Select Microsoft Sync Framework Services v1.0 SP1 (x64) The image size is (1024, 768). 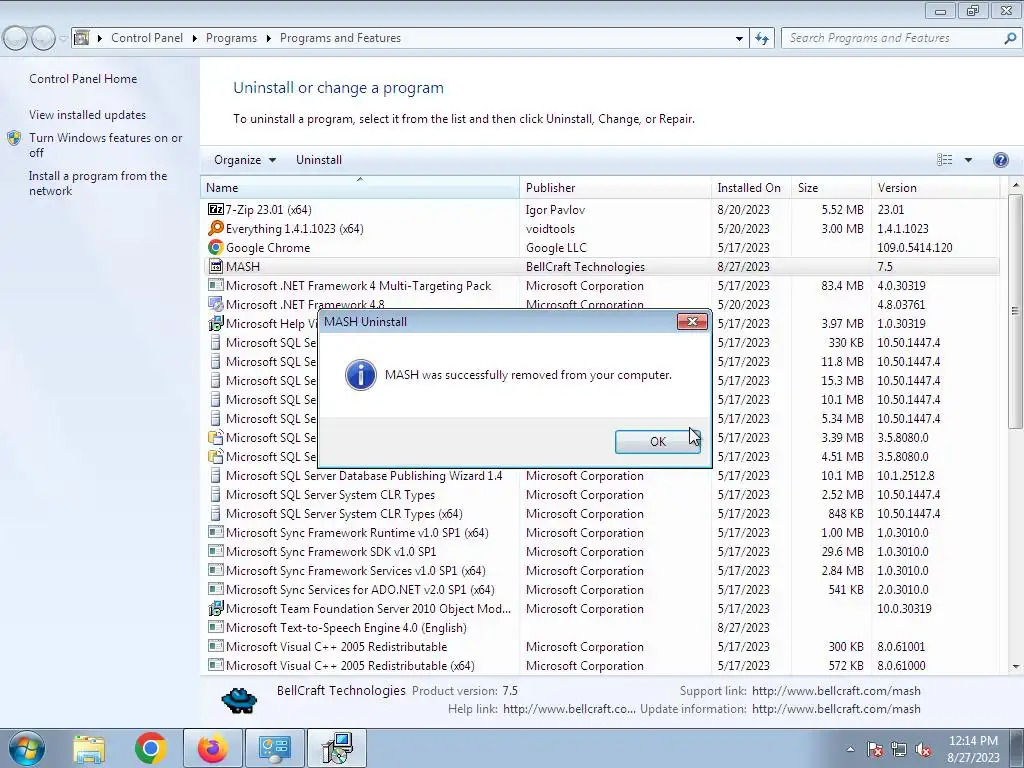pos(600,570)
